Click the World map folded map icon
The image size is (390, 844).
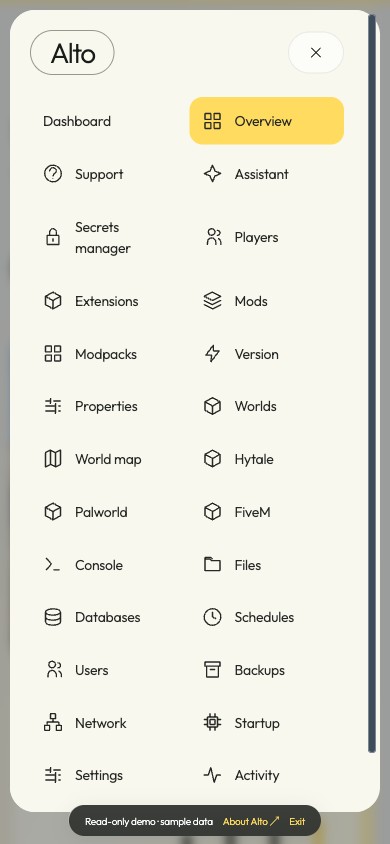53,459
